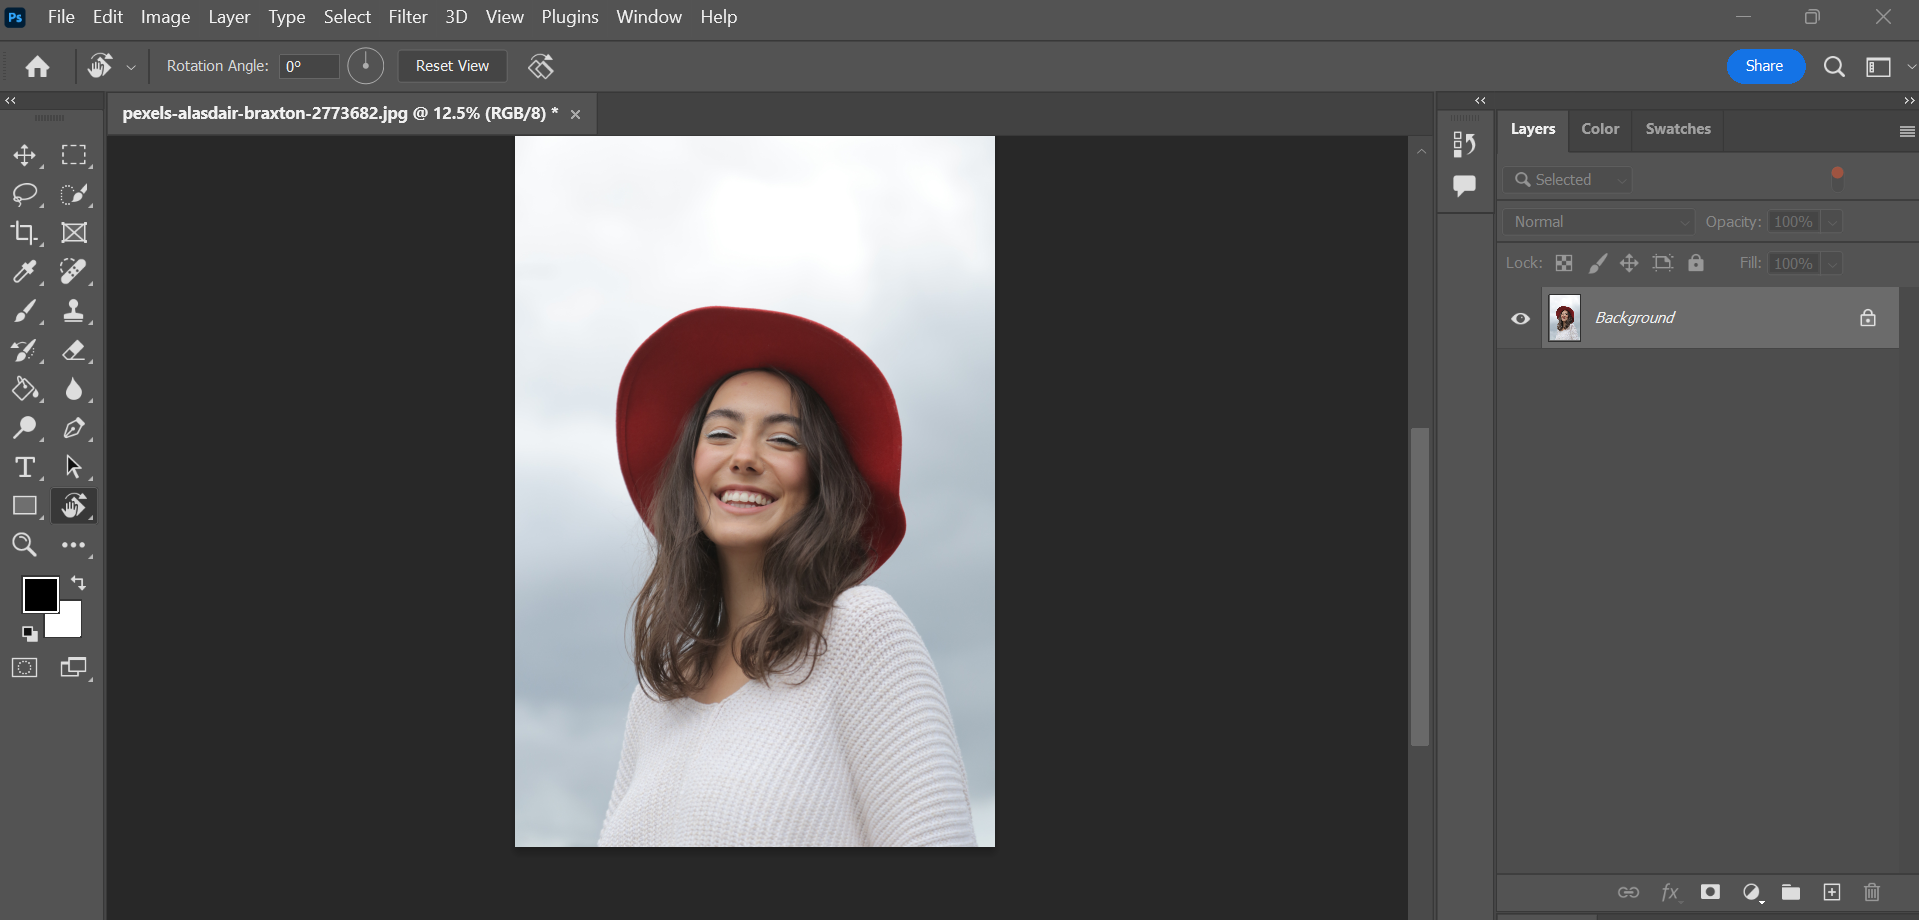Activate the Zoom tool
Screen dimensions: 1919x920
pyautogui.click(x=24, y=545)
